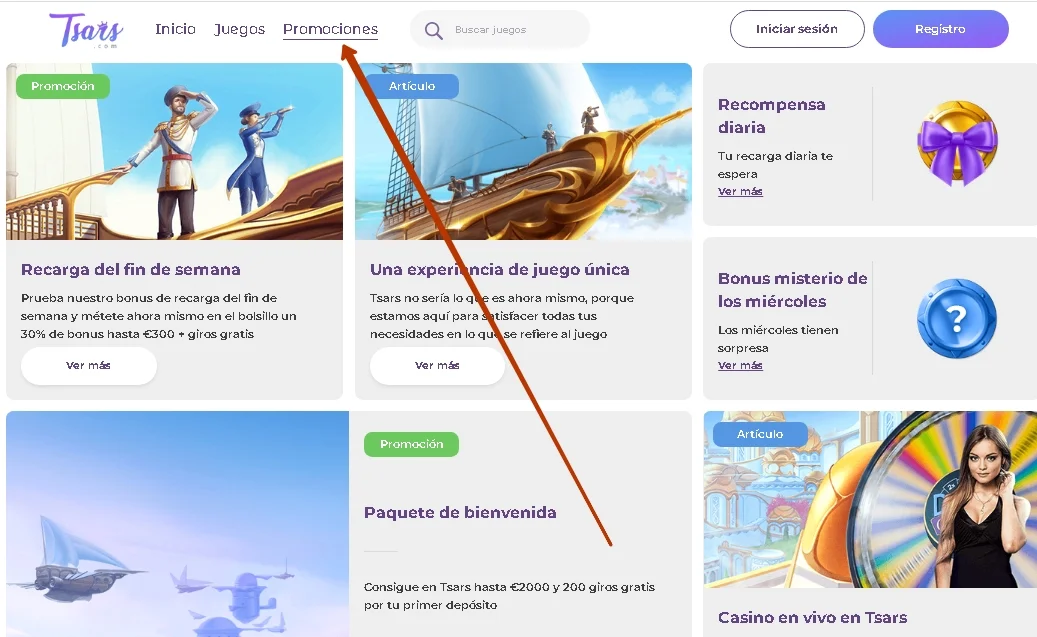Click the Artículo badge on live casino card
This screenshot has height=637, width=1037.
click(760, 434)
